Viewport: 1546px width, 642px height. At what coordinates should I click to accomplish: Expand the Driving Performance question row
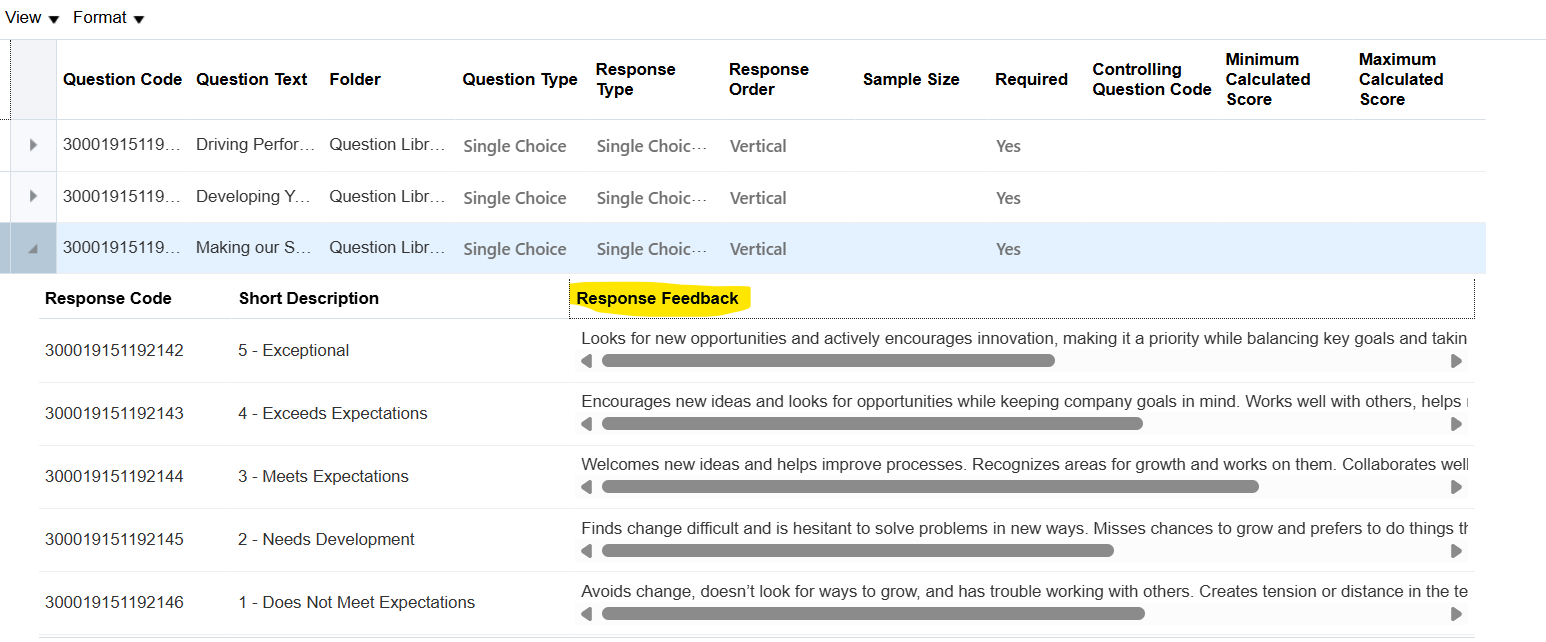(x=32, y=145)
